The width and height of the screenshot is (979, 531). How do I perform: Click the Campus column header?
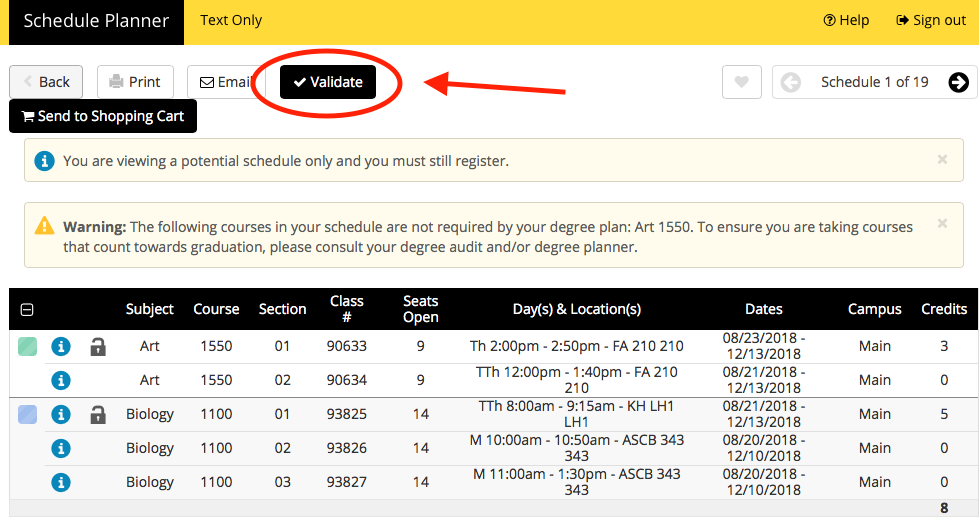[874, 309]
